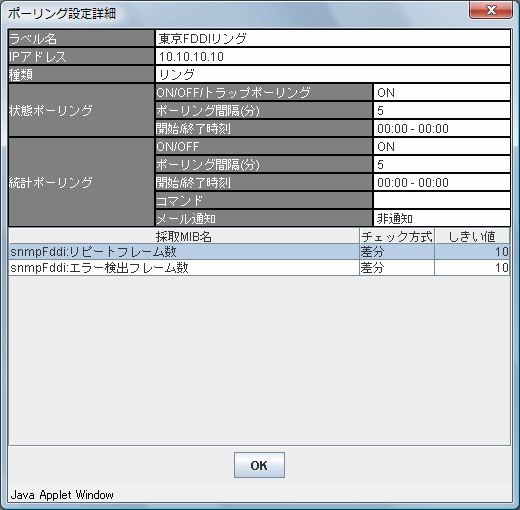Click the empty コマンド value cell
520x510 pixels.
coord(442,201)
